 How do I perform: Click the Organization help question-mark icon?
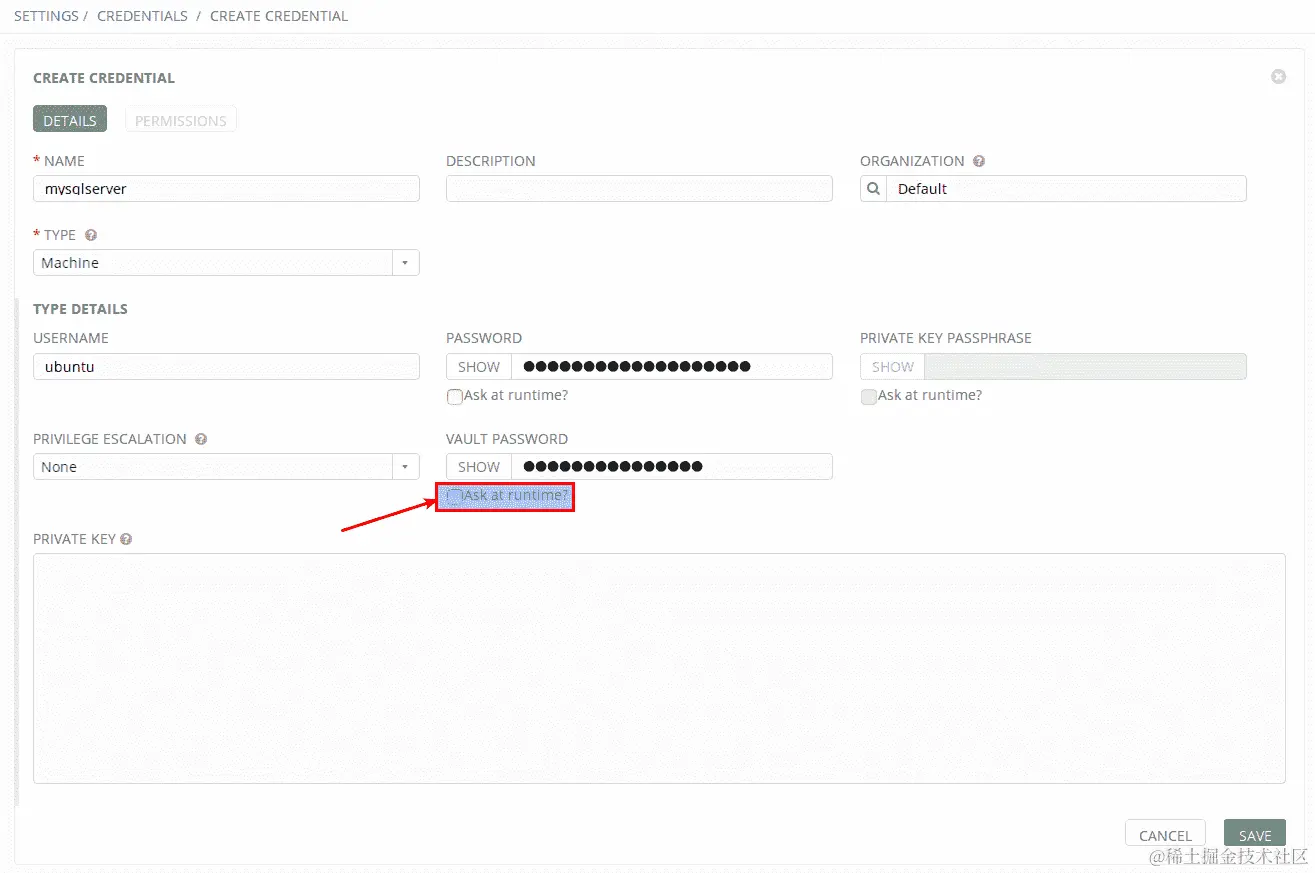click(x=979, y=161)
